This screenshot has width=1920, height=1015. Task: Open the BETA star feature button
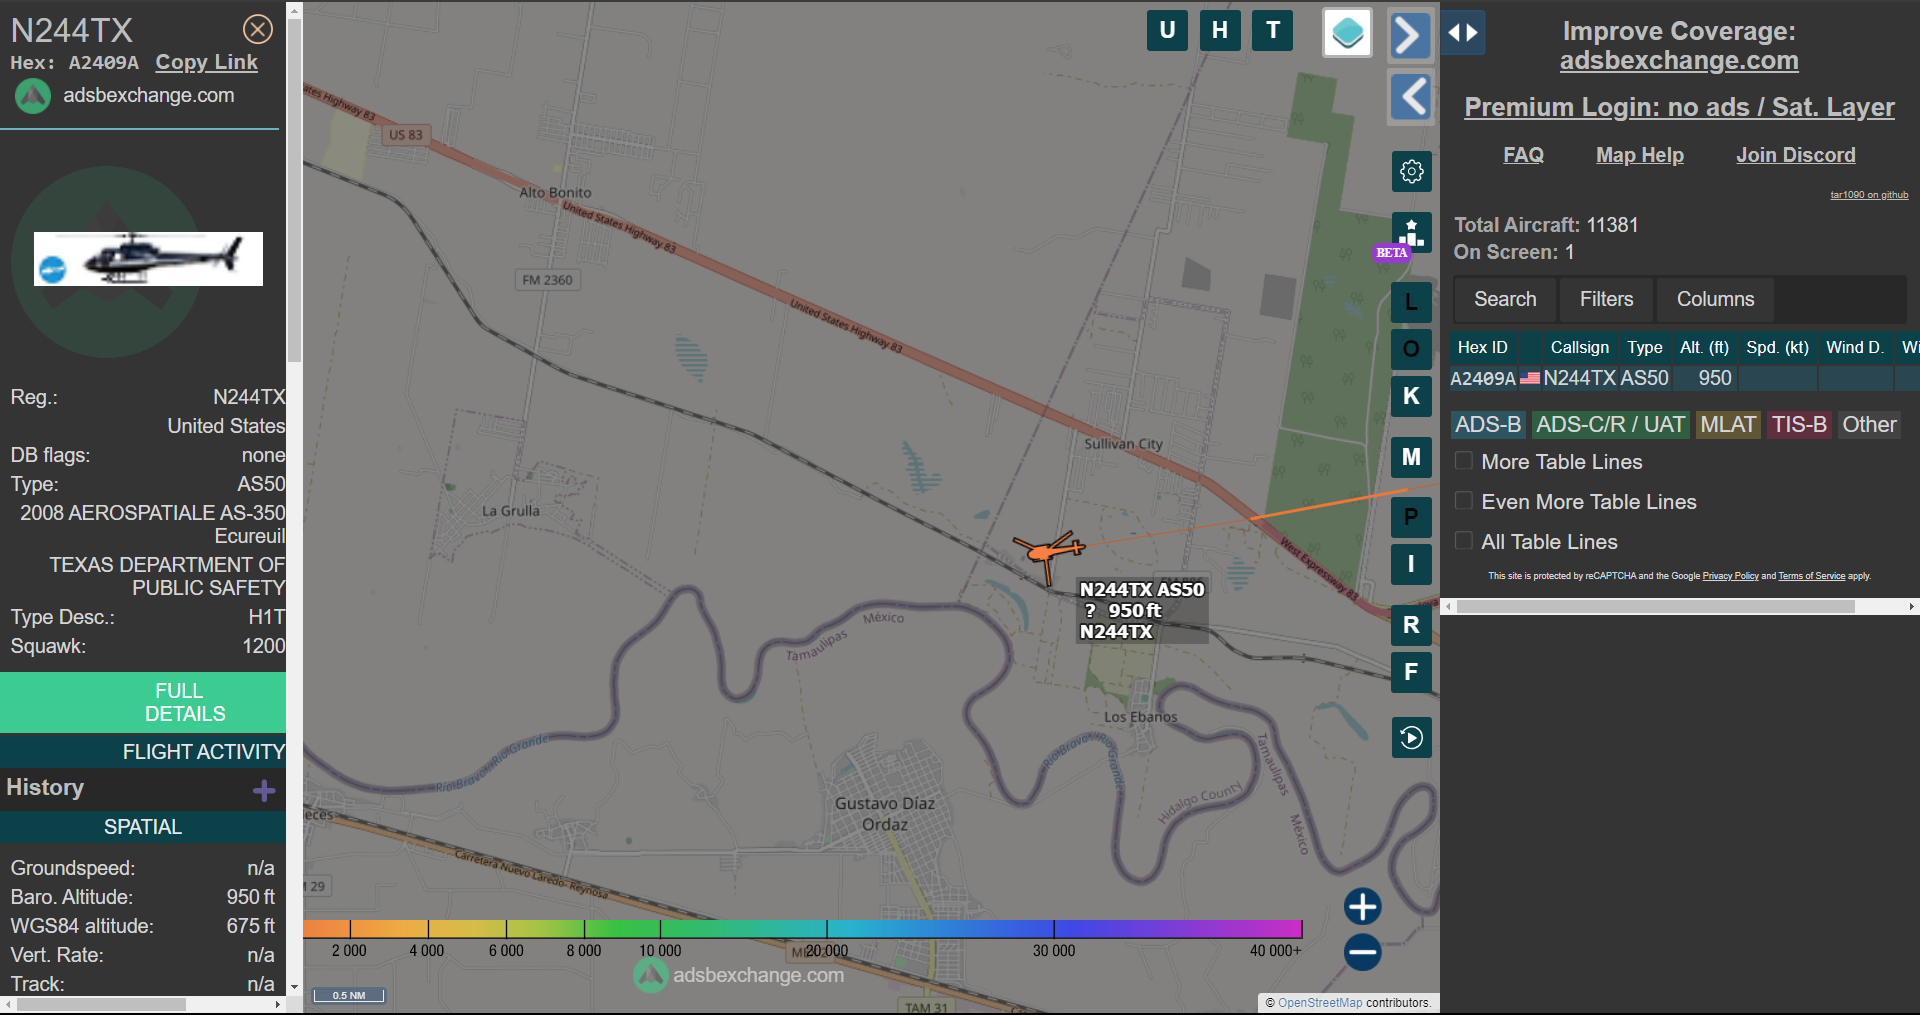[x=1411, y=233]
